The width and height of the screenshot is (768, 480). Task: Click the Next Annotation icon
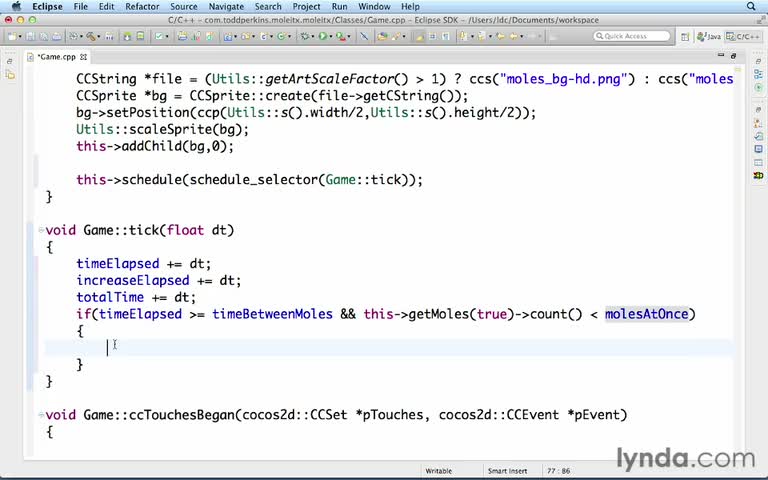click(x=463, y=36)
